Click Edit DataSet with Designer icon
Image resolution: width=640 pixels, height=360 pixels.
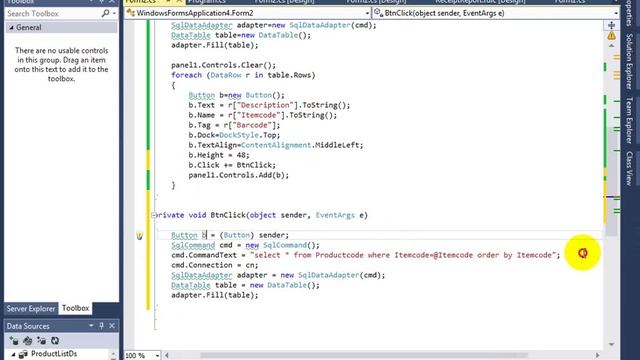(27, 340)
